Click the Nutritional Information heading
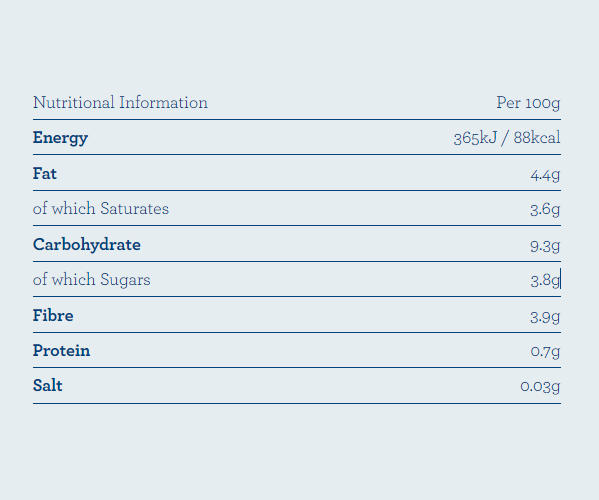This screenshot has width=599, height=500. click(120, 102)
